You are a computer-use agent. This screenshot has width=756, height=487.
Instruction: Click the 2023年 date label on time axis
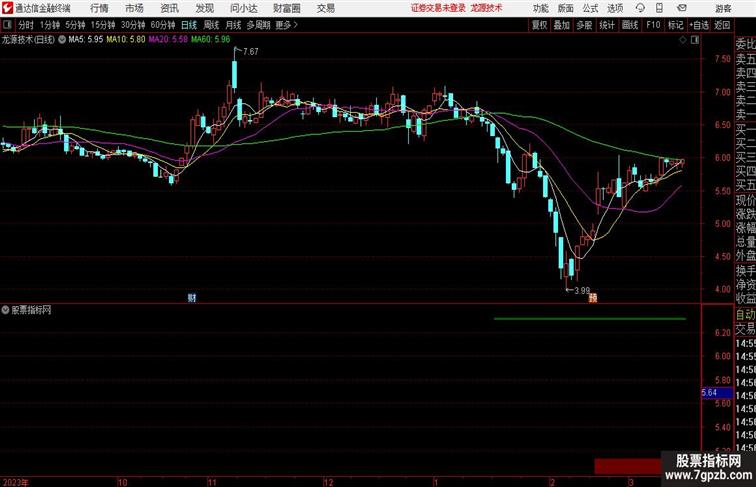(x=15, y=482)
